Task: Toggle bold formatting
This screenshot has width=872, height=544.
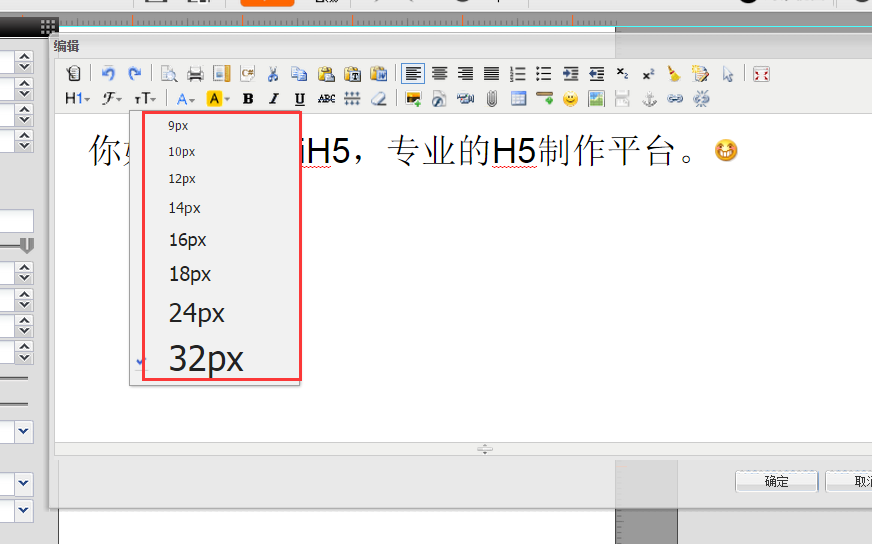Action: click(248, 98)
